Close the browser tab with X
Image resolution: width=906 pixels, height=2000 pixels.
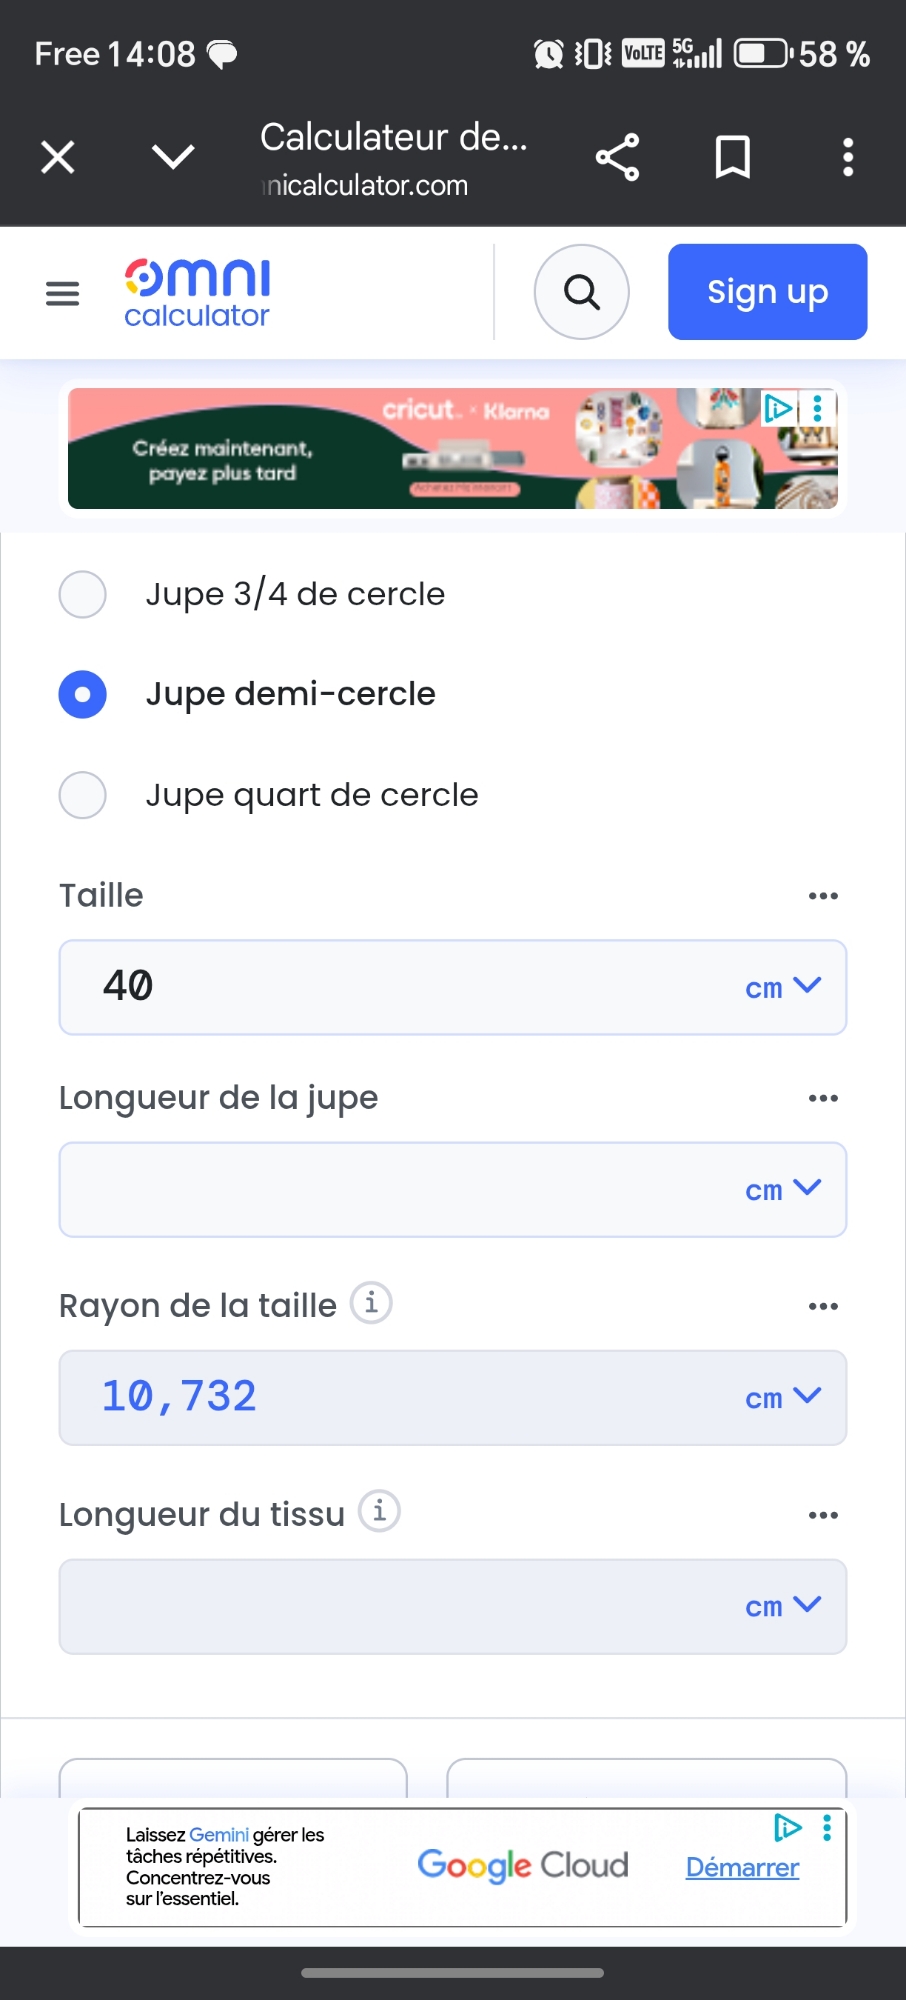click(58, 157)
